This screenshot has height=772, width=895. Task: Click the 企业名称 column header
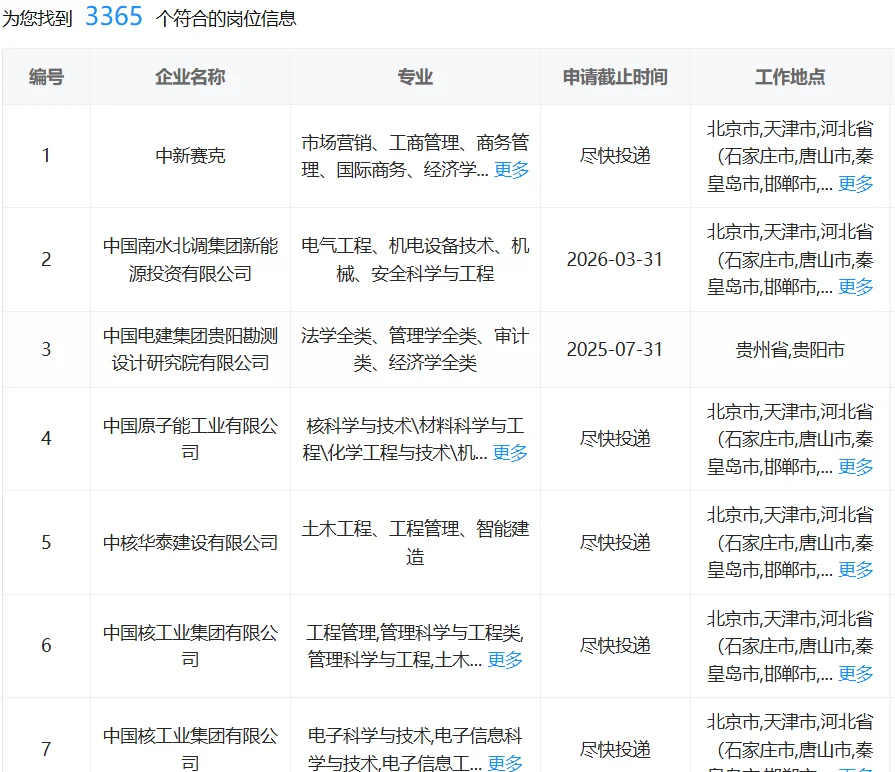190,76
